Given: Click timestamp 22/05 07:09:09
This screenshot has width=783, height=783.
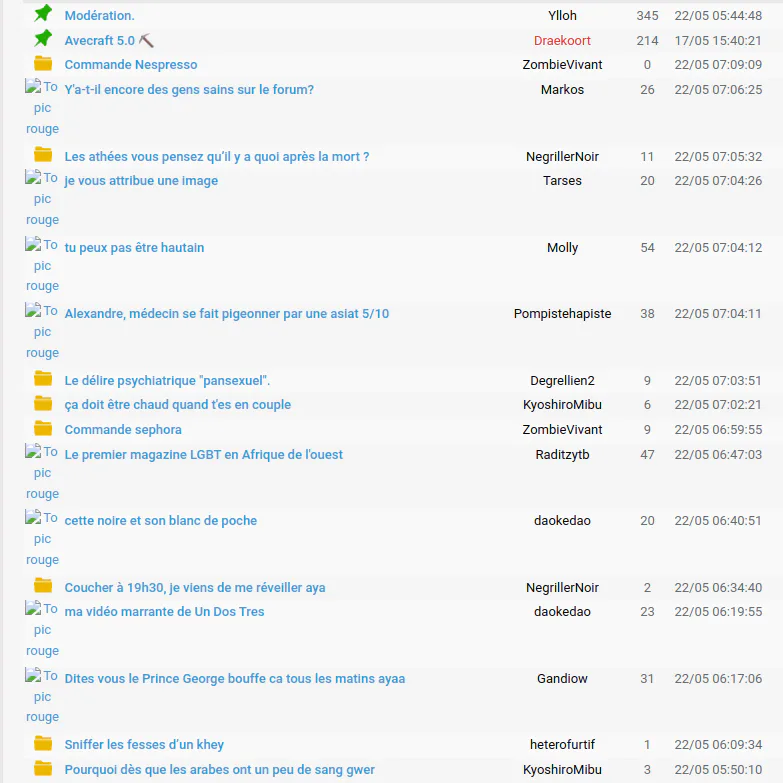Looking at the screenshot, I should (718, 64).
